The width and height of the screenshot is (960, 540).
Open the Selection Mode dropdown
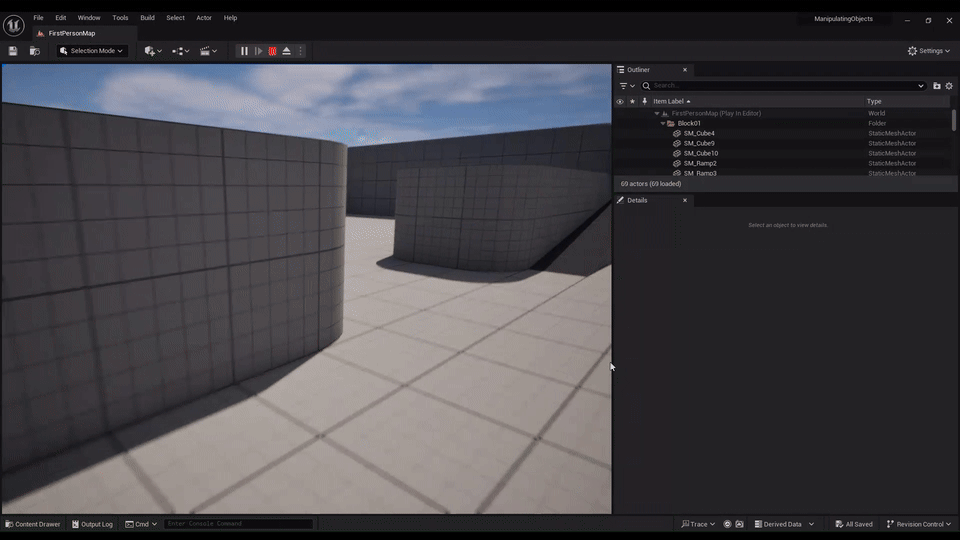[x=92, y=51]
